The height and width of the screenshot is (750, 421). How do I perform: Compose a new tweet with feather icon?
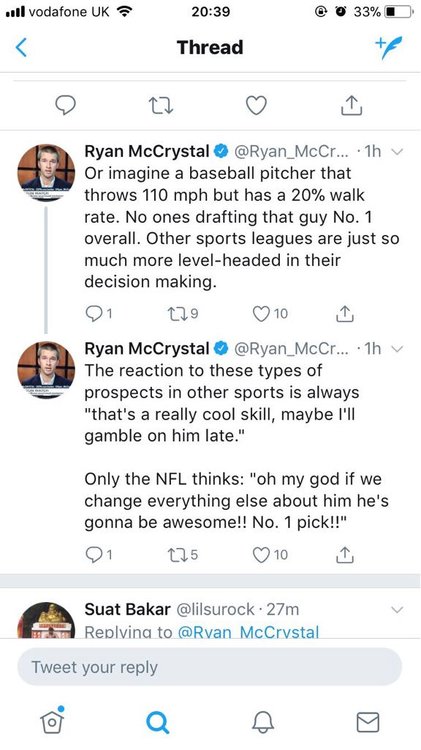click(x=388, y=47)
